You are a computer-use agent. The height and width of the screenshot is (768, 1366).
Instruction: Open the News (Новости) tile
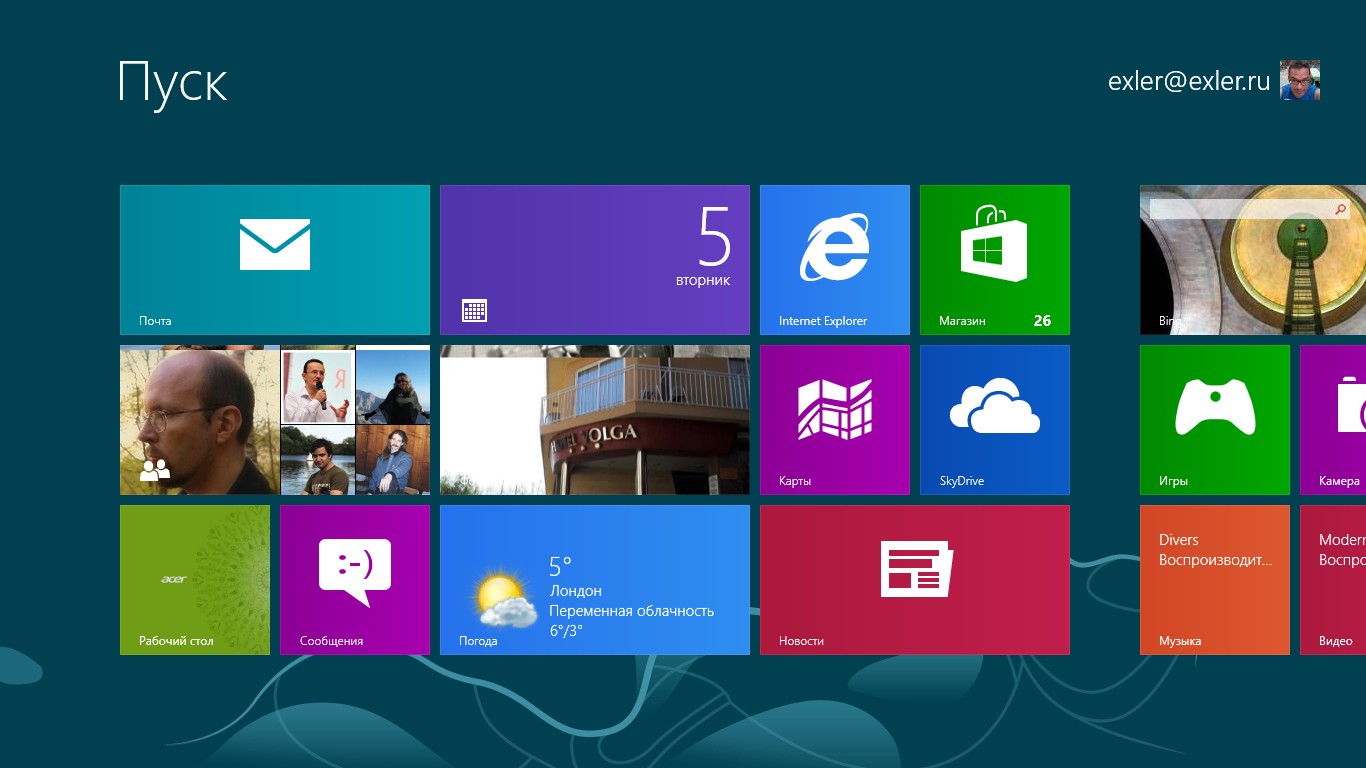915,580
